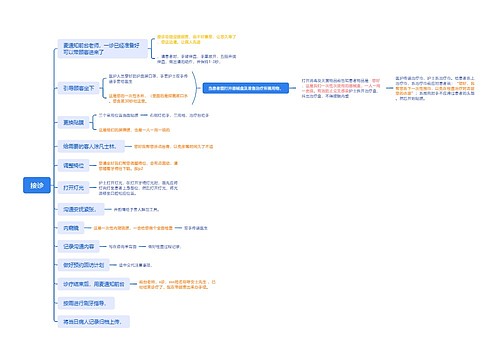The height and width of the screenshot is (360, 500).
Task: Click the dark blue summary node right of the bracket
Action: click(x=246, y=88)
